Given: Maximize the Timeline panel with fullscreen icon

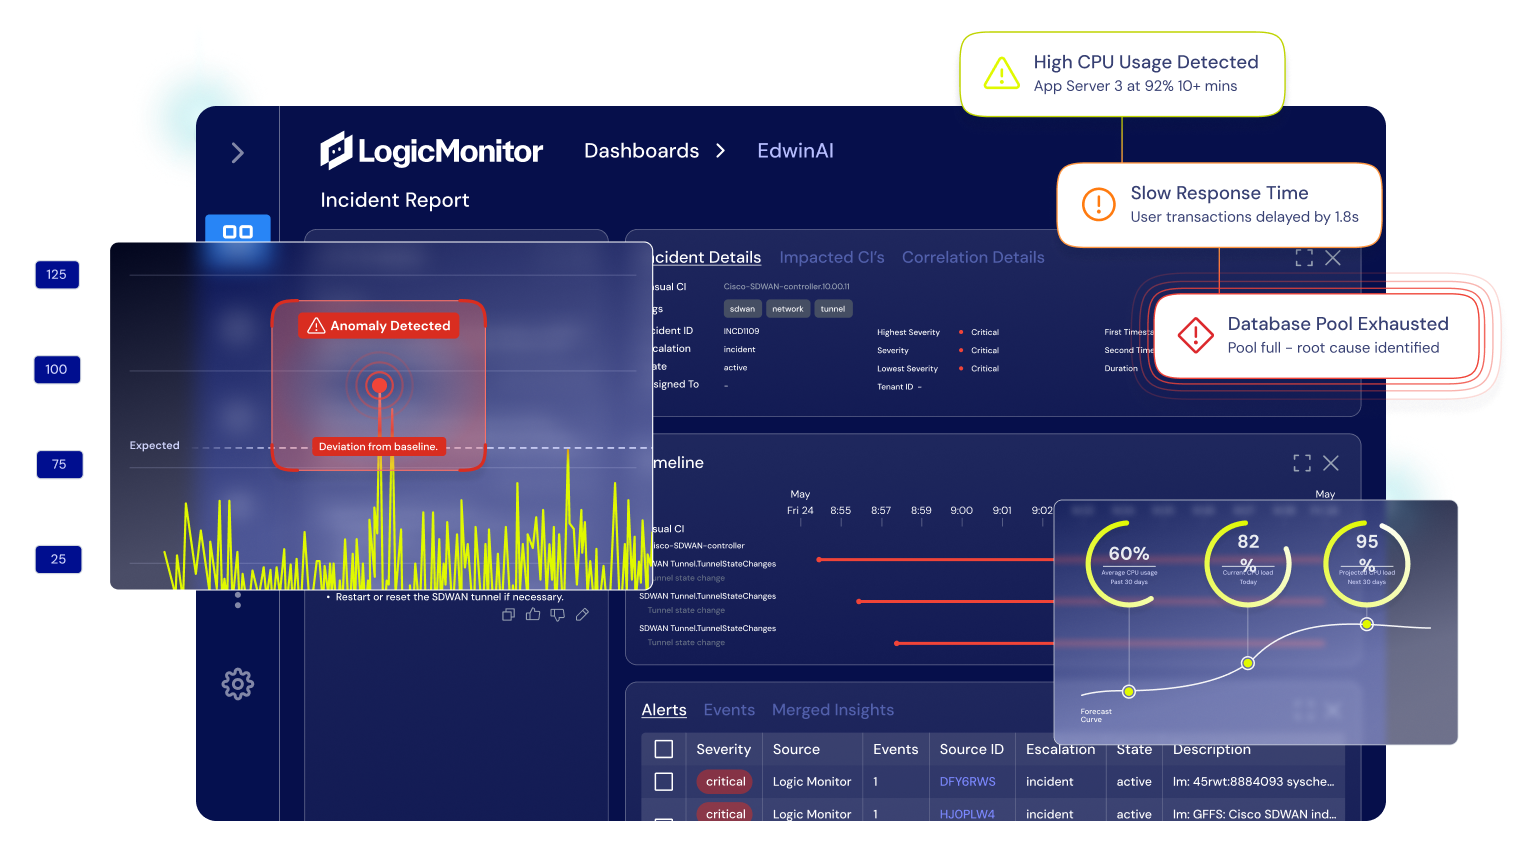Looking at the screenshot, I should (x=1301, y=463).
